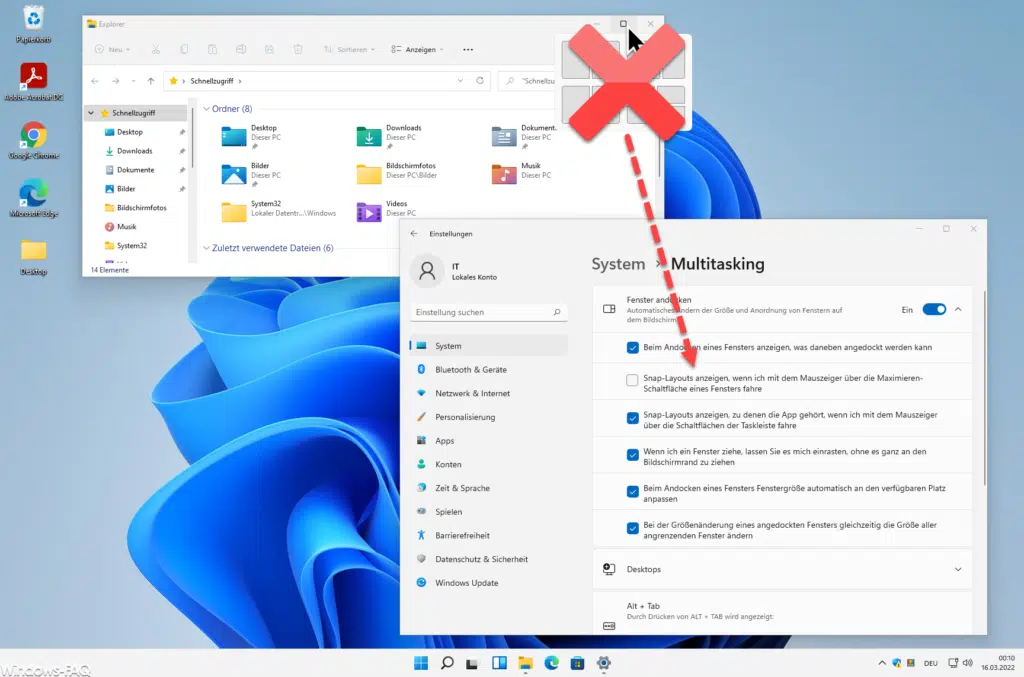The image size is (1024, 677).
Task: Click the Delete icon in Explorer toolbar
Action: (x=298, y=47)
